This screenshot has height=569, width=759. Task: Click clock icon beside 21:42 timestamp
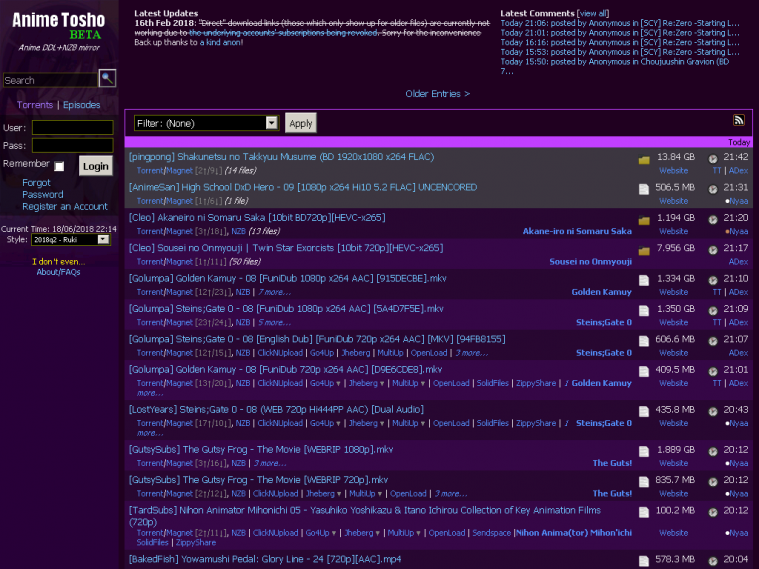(713, 159)
